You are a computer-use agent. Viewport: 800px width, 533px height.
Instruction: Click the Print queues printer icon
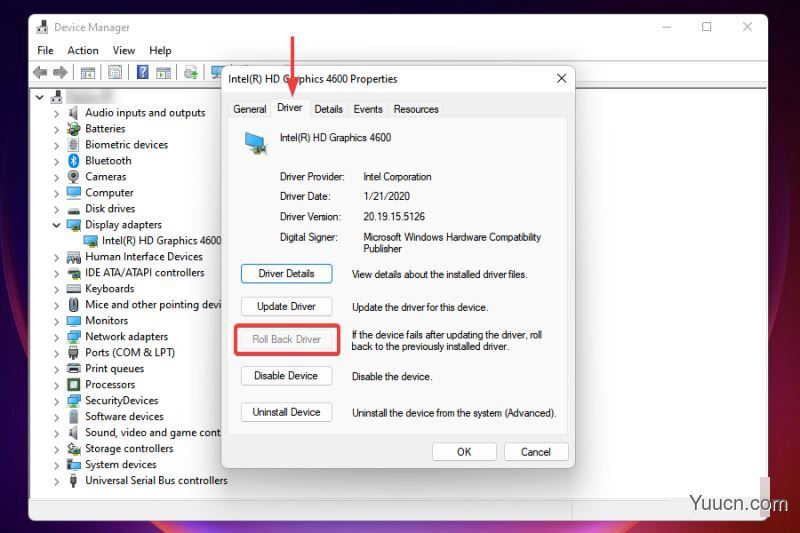(73, 368)
